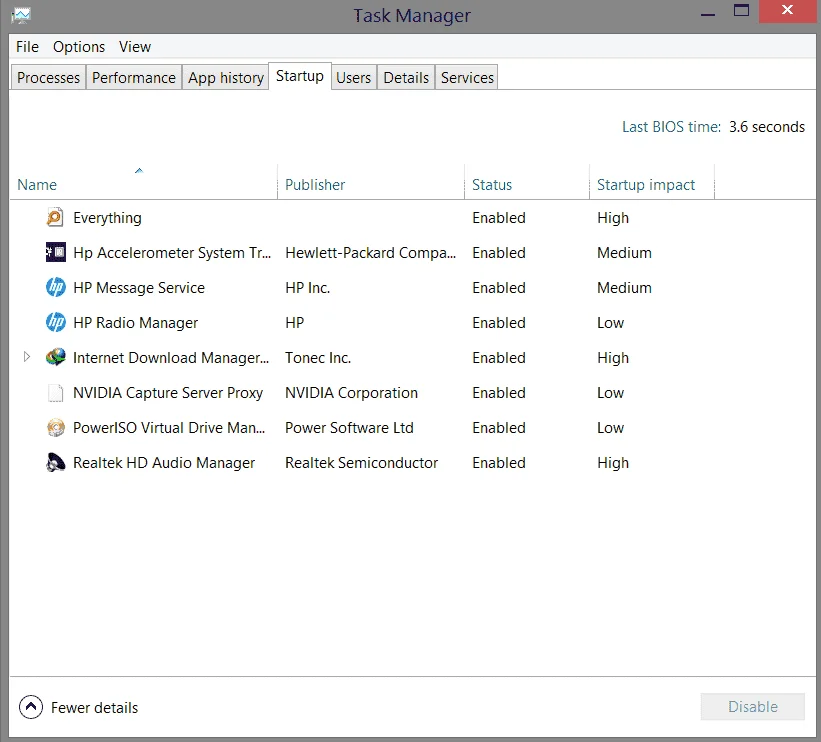This screenshot has height=742, width=821.
Task: Click the Task Manager title bar icon
Action: pyautogui.click(x=21, y=15)
